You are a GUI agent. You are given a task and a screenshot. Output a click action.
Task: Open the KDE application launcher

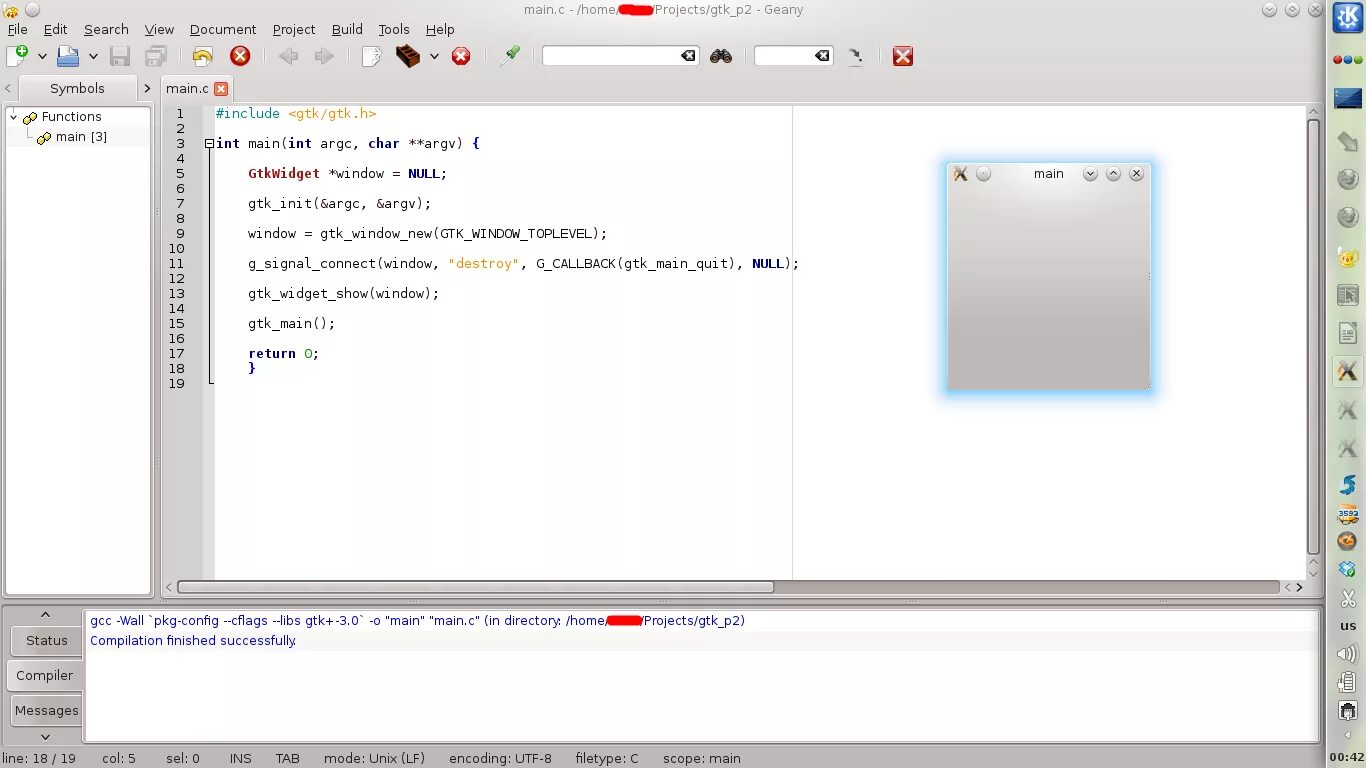tap(1347, 18)
